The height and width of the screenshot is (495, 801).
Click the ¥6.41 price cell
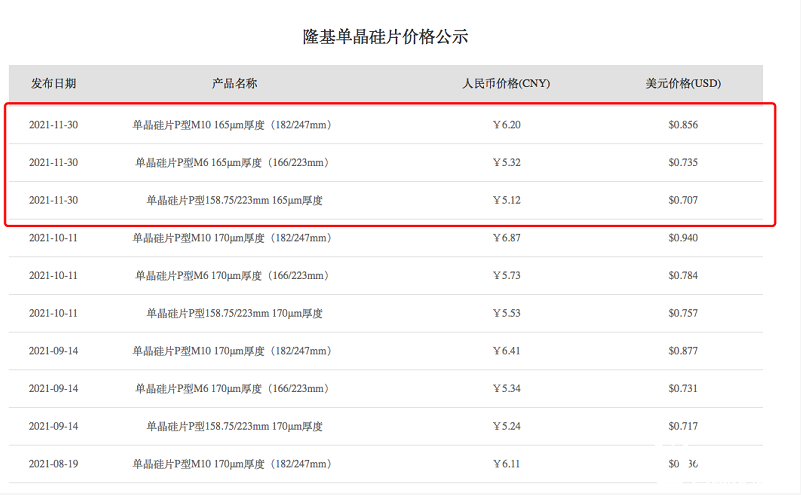tap(507, 351)
